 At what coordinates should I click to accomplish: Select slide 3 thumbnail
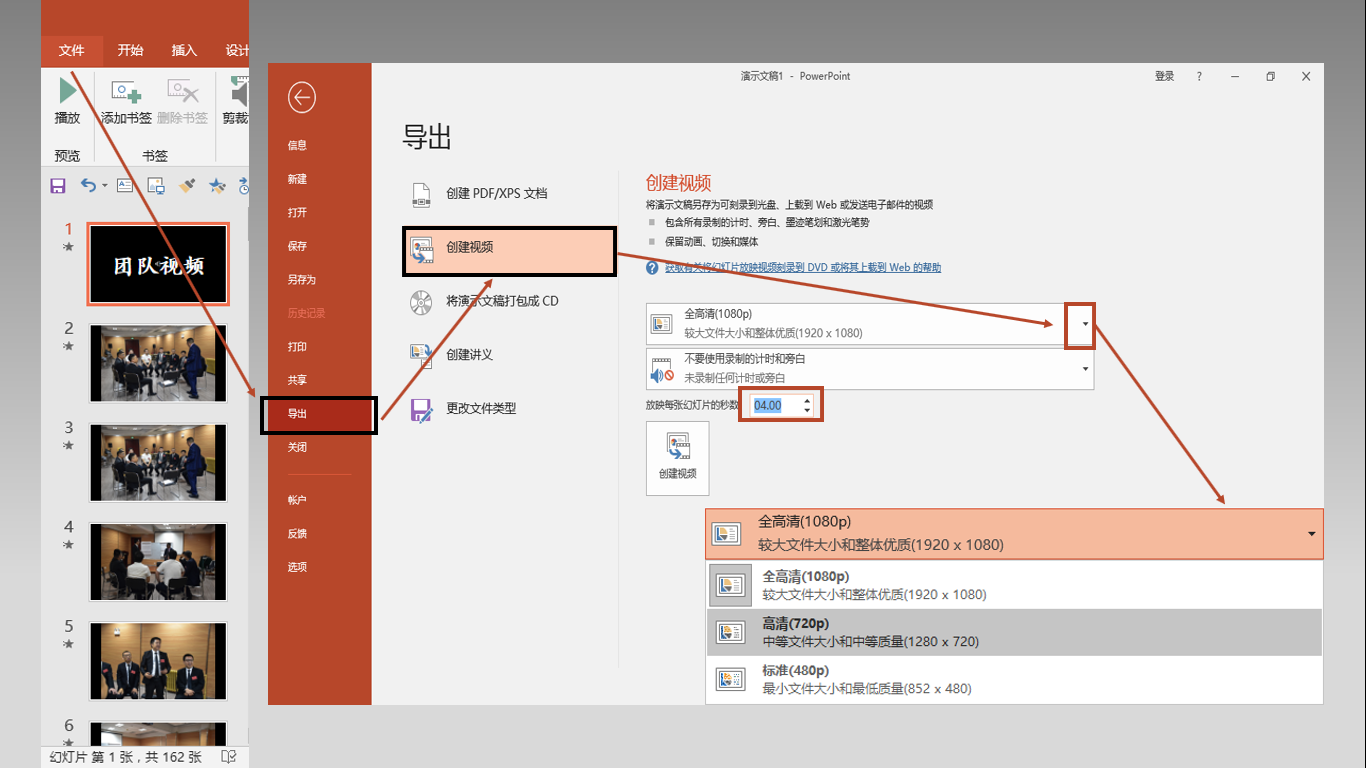(x=158, y=462)
